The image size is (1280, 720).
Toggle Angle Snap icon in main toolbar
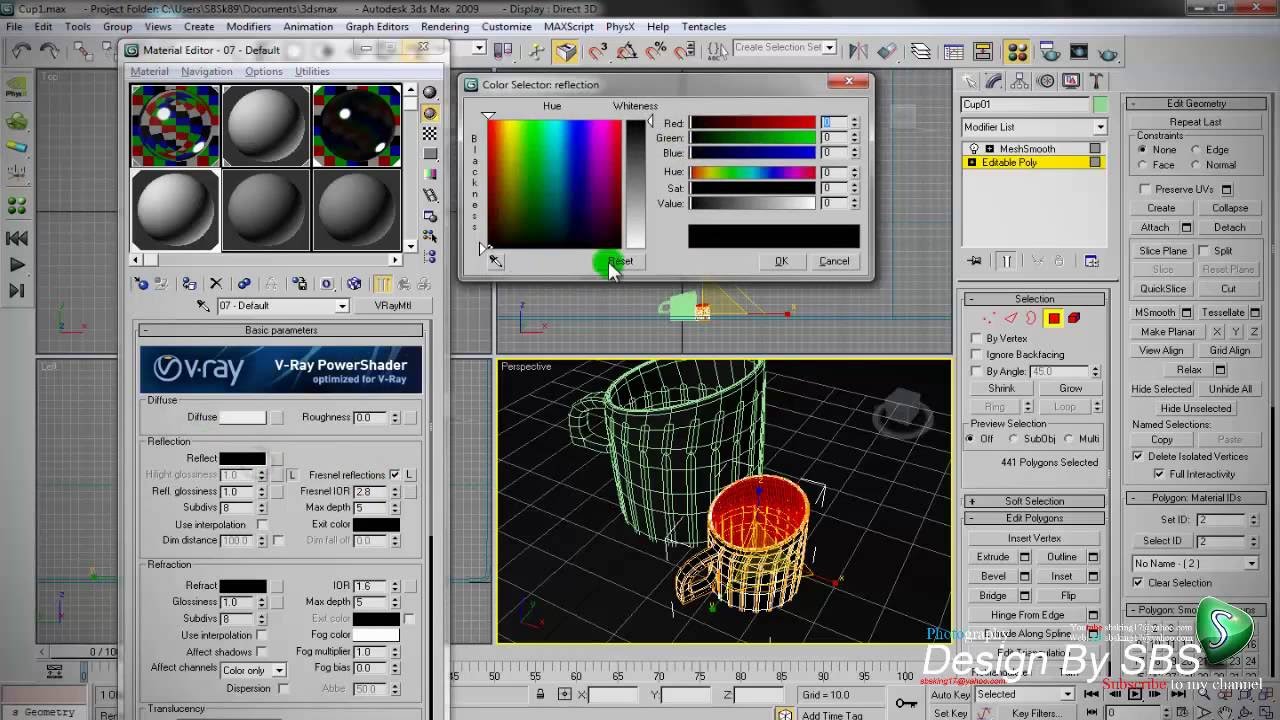tap(627, 52)
